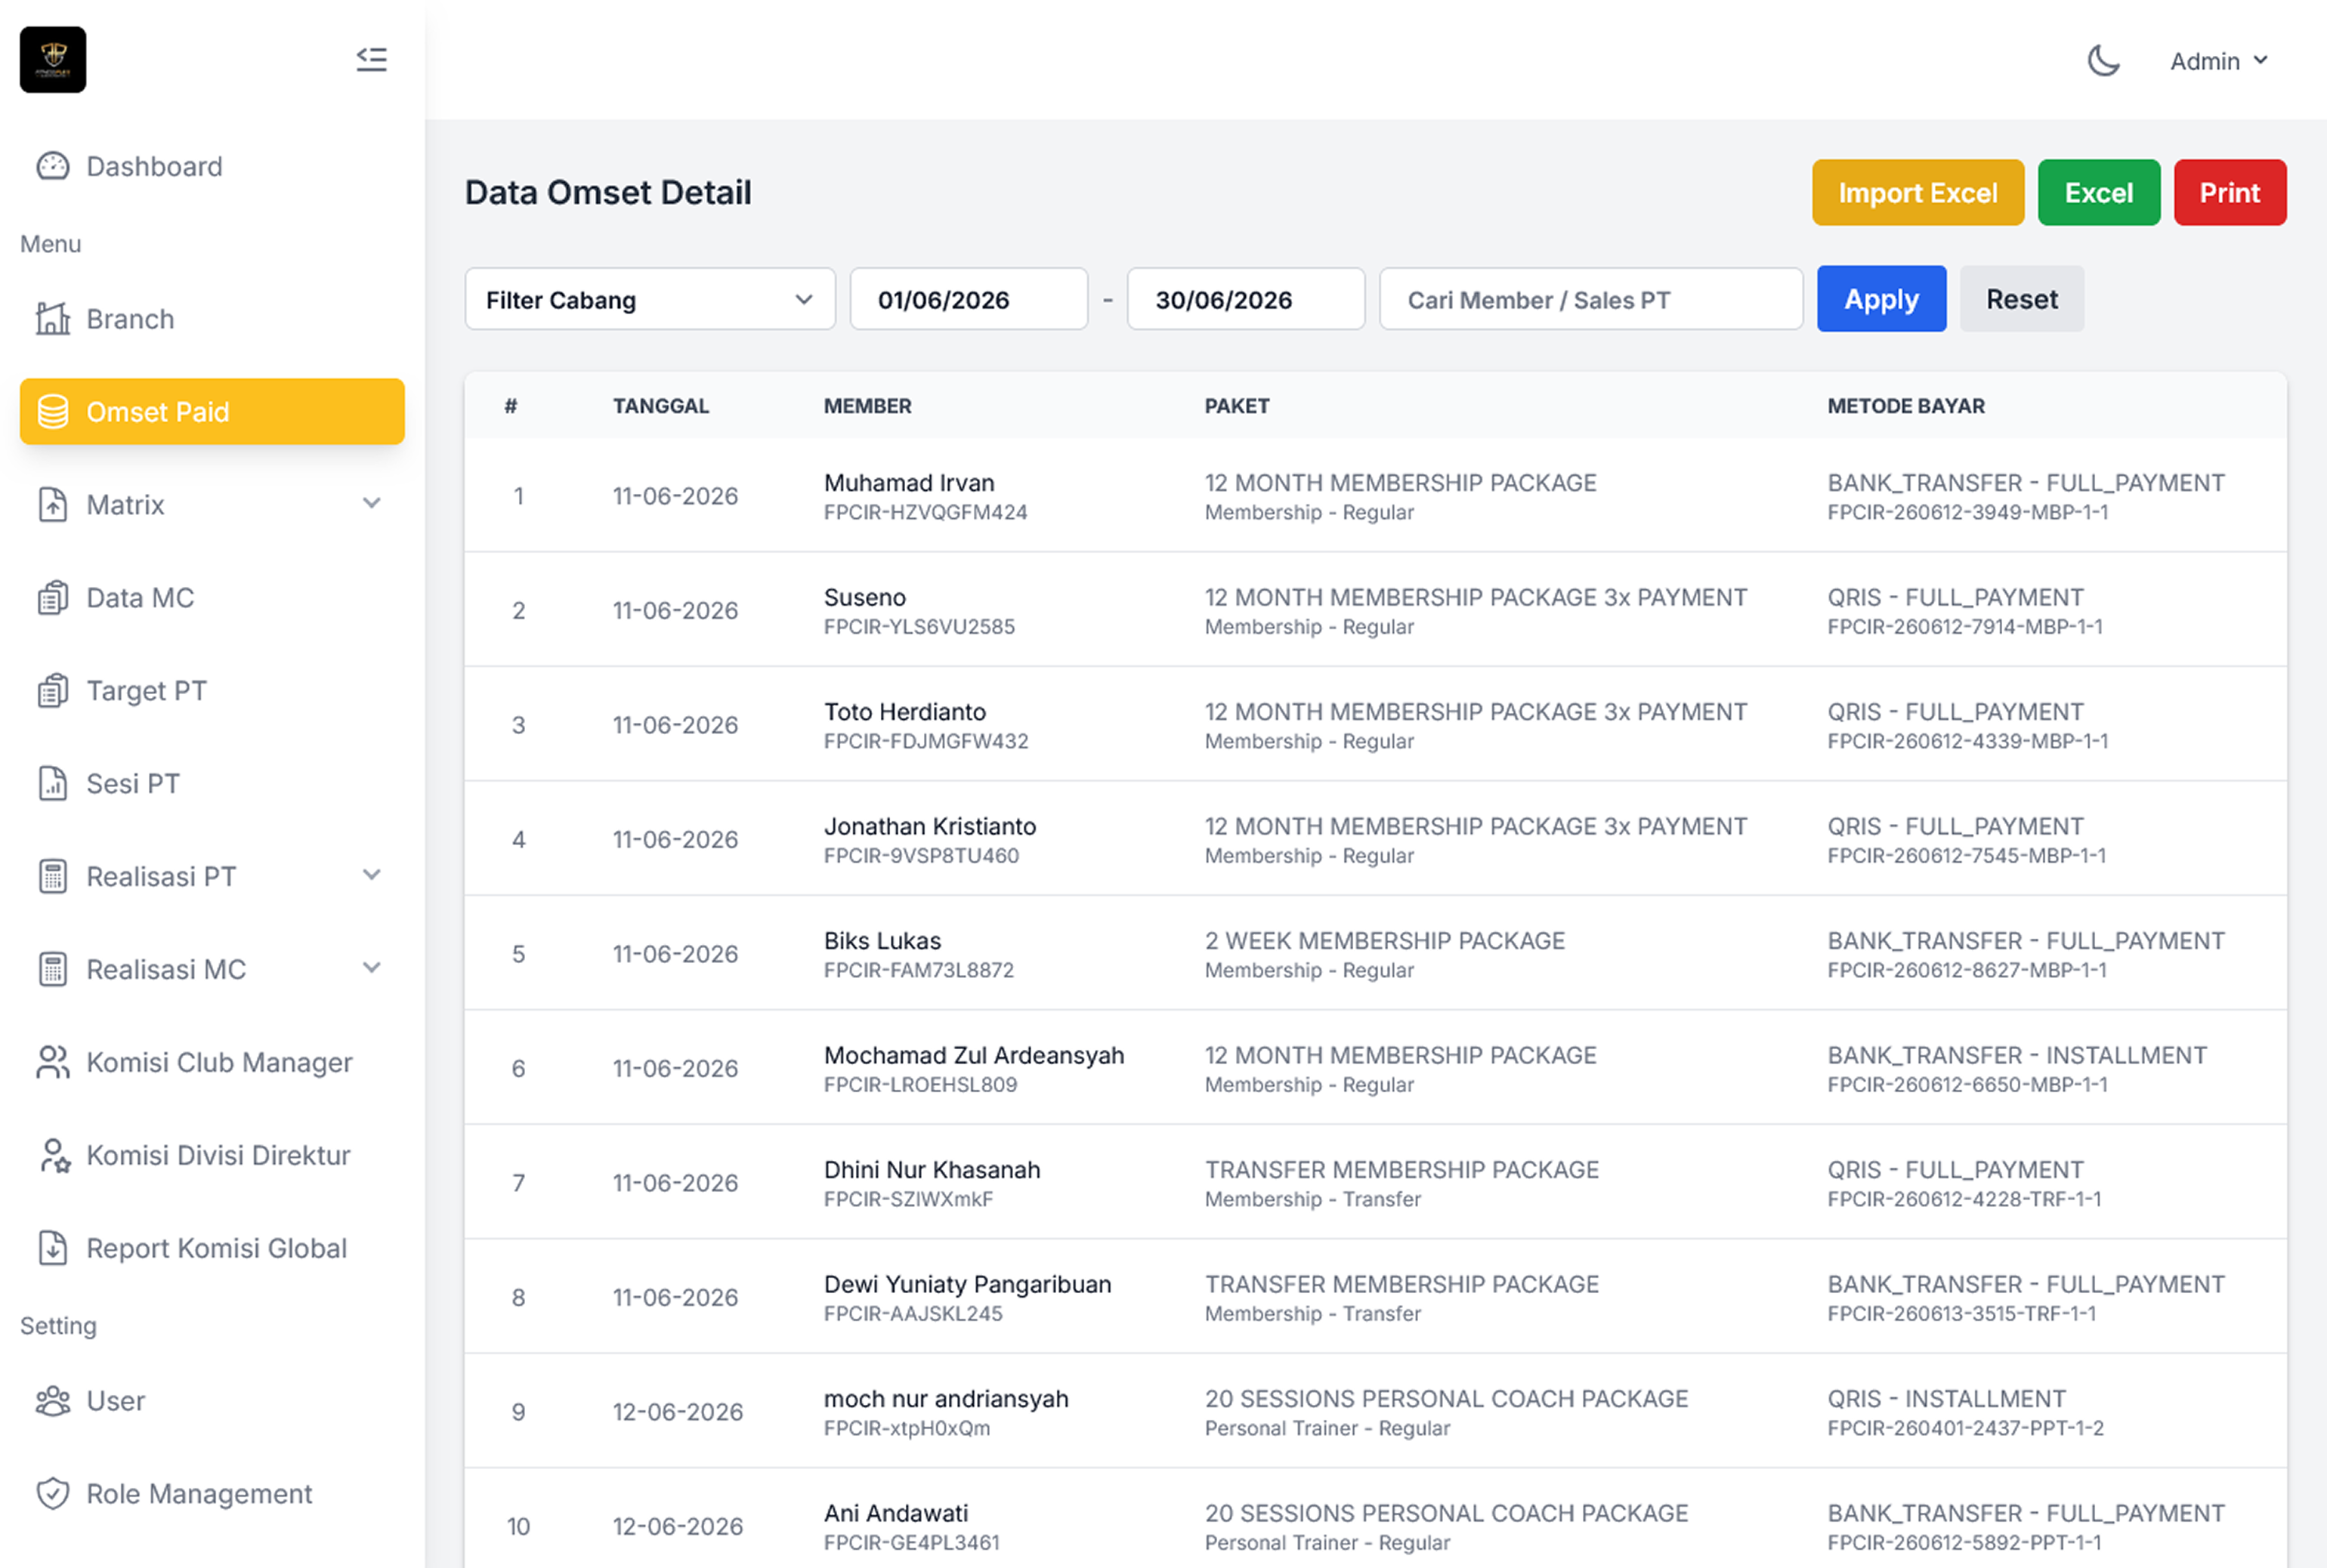The image size is (2327, 1568).
Task: Open the Filter Cabang dropdown
Action: pos(650,299)
